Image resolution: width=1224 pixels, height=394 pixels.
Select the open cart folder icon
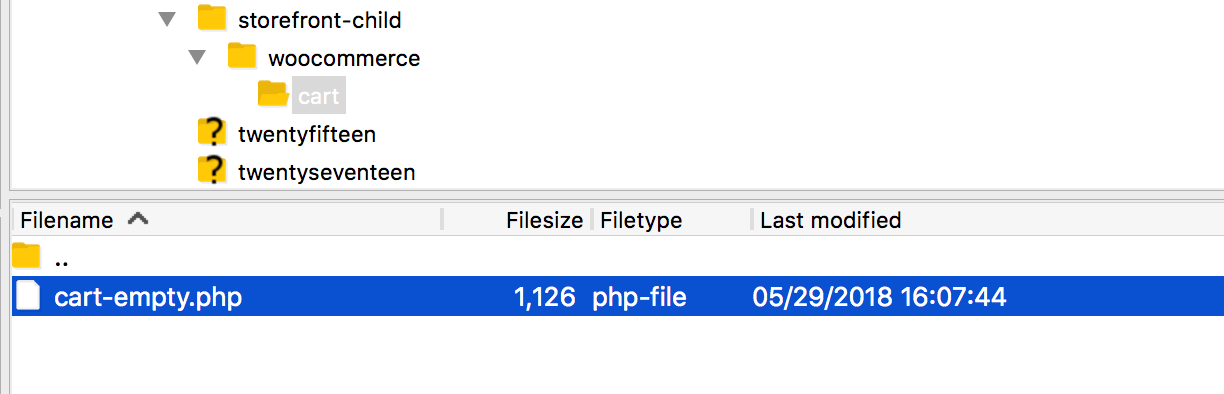[x=273, y=94]
